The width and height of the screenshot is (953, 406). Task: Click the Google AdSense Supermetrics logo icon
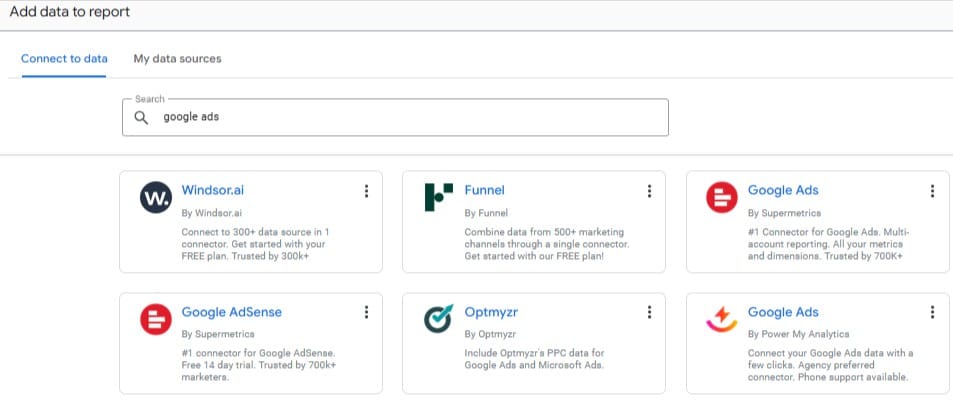tap(155, 319)
